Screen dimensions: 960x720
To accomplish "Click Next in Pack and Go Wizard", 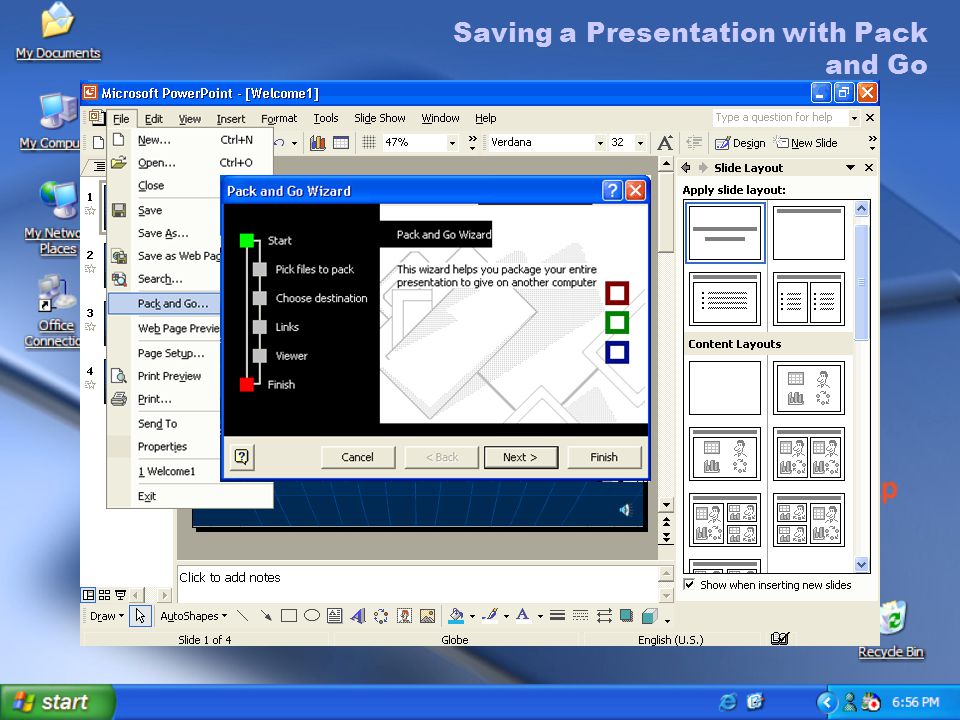I will pos(520,457).
